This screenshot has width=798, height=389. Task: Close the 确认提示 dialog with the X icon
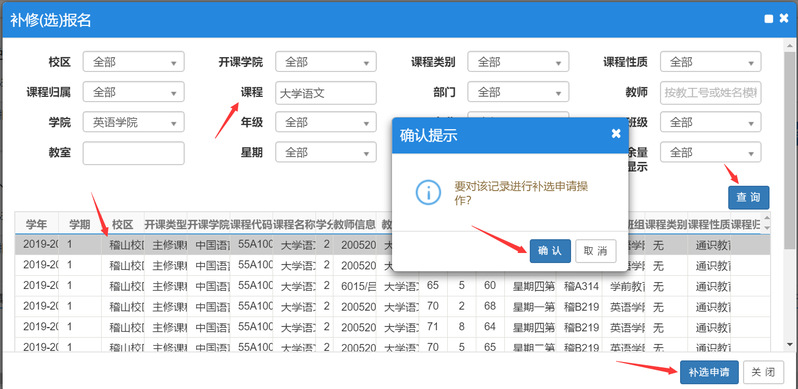point(616,134)
